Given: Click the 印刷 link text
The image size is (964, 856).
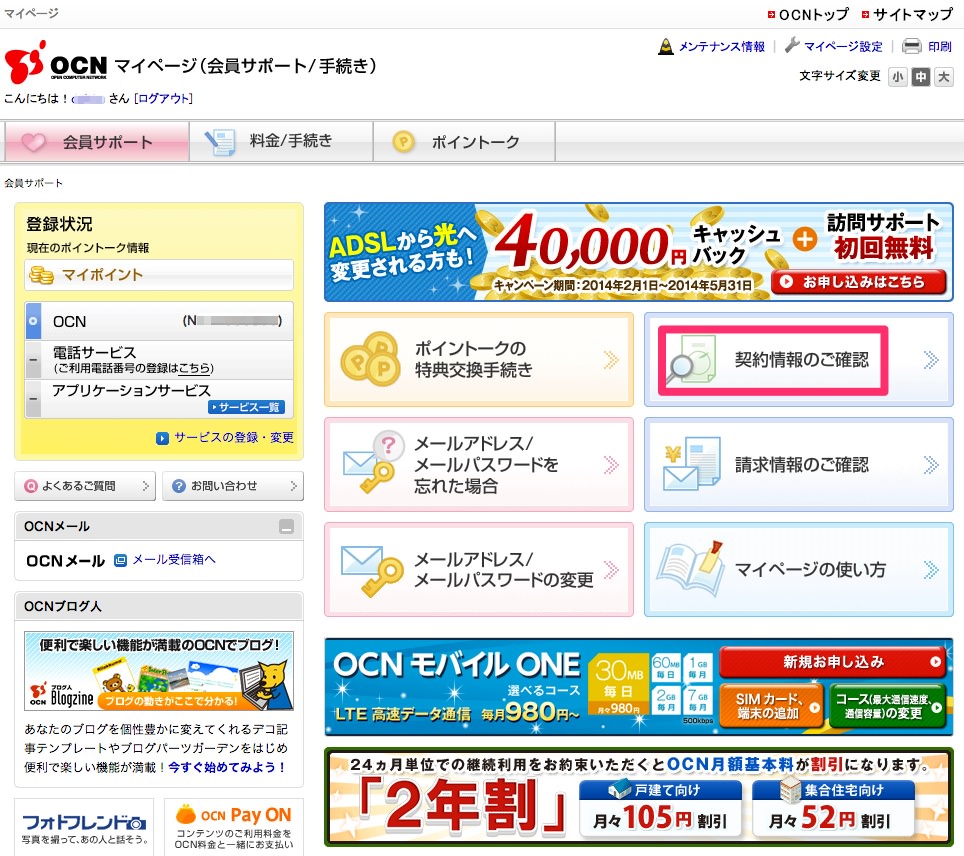Looking at the screenshot, I should [939, 46].
